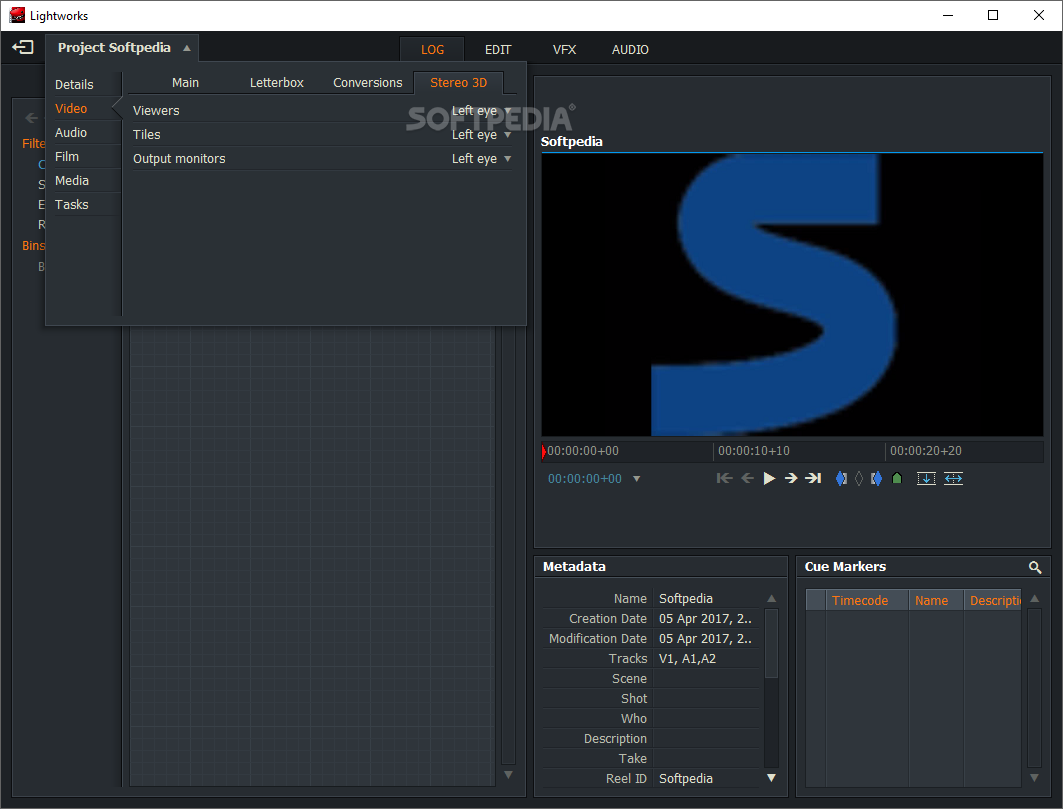Click the insert into edit icon

pos(926,479)
